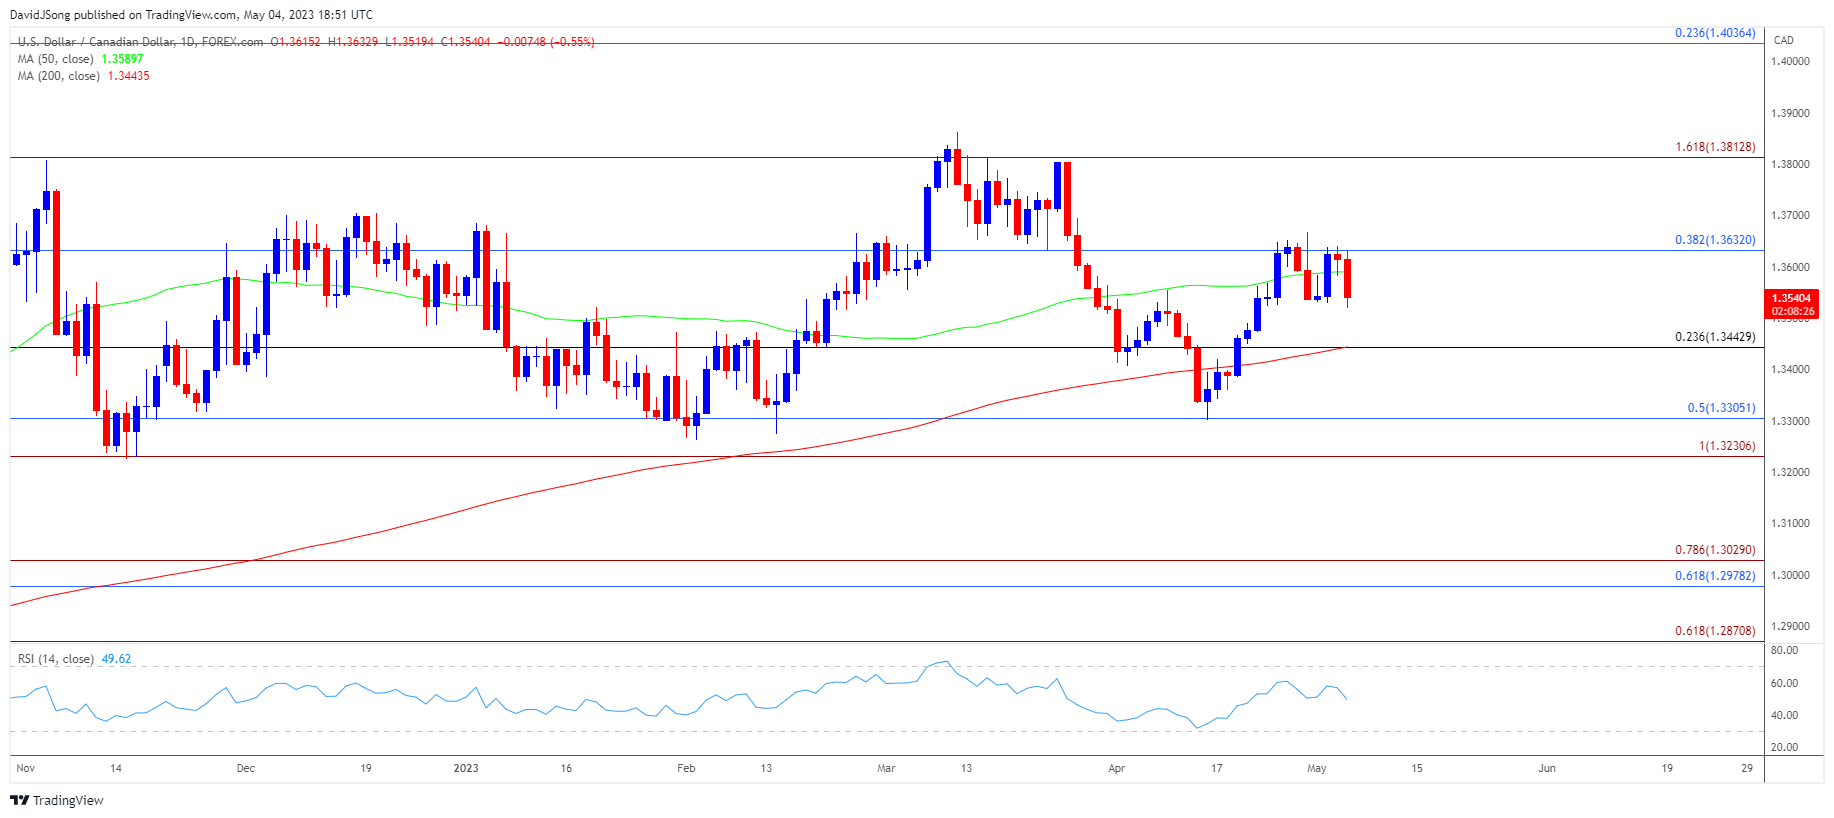Click the Feb label on the time axis
The image size is (1834, 818).
pos(686,768)
